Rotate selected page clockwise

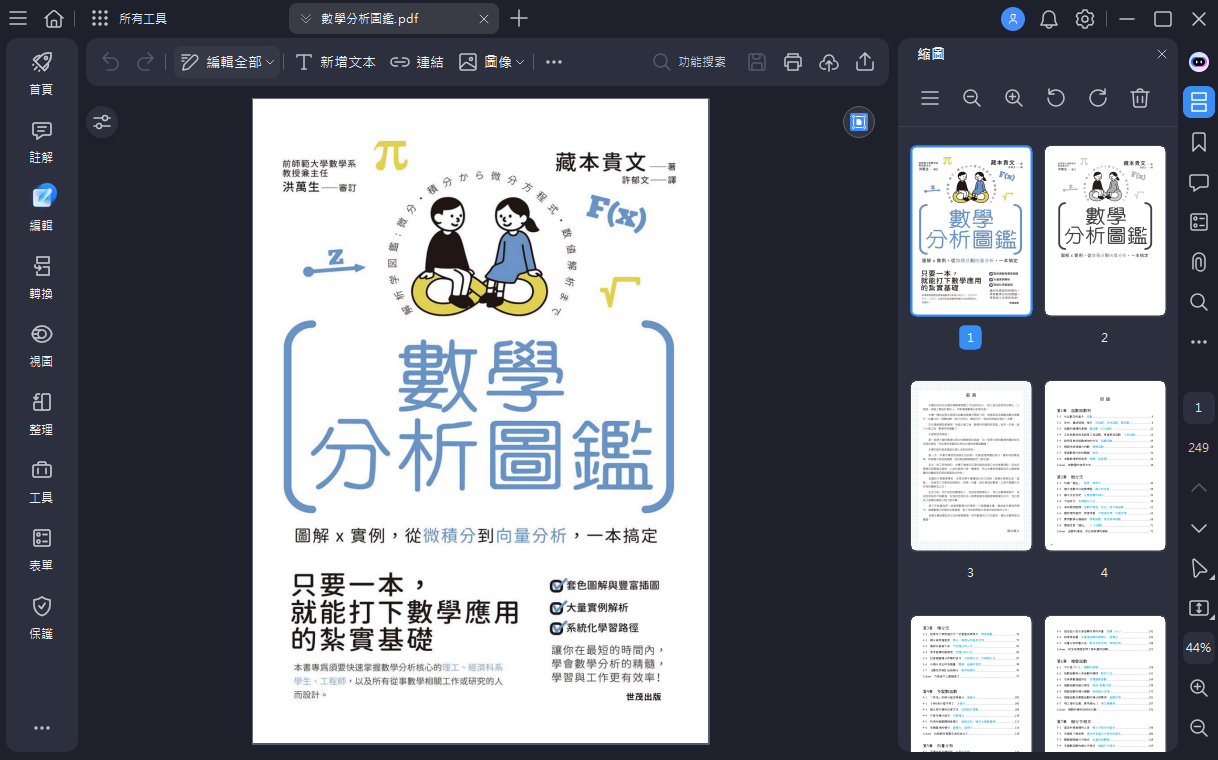click(1098, 98)
